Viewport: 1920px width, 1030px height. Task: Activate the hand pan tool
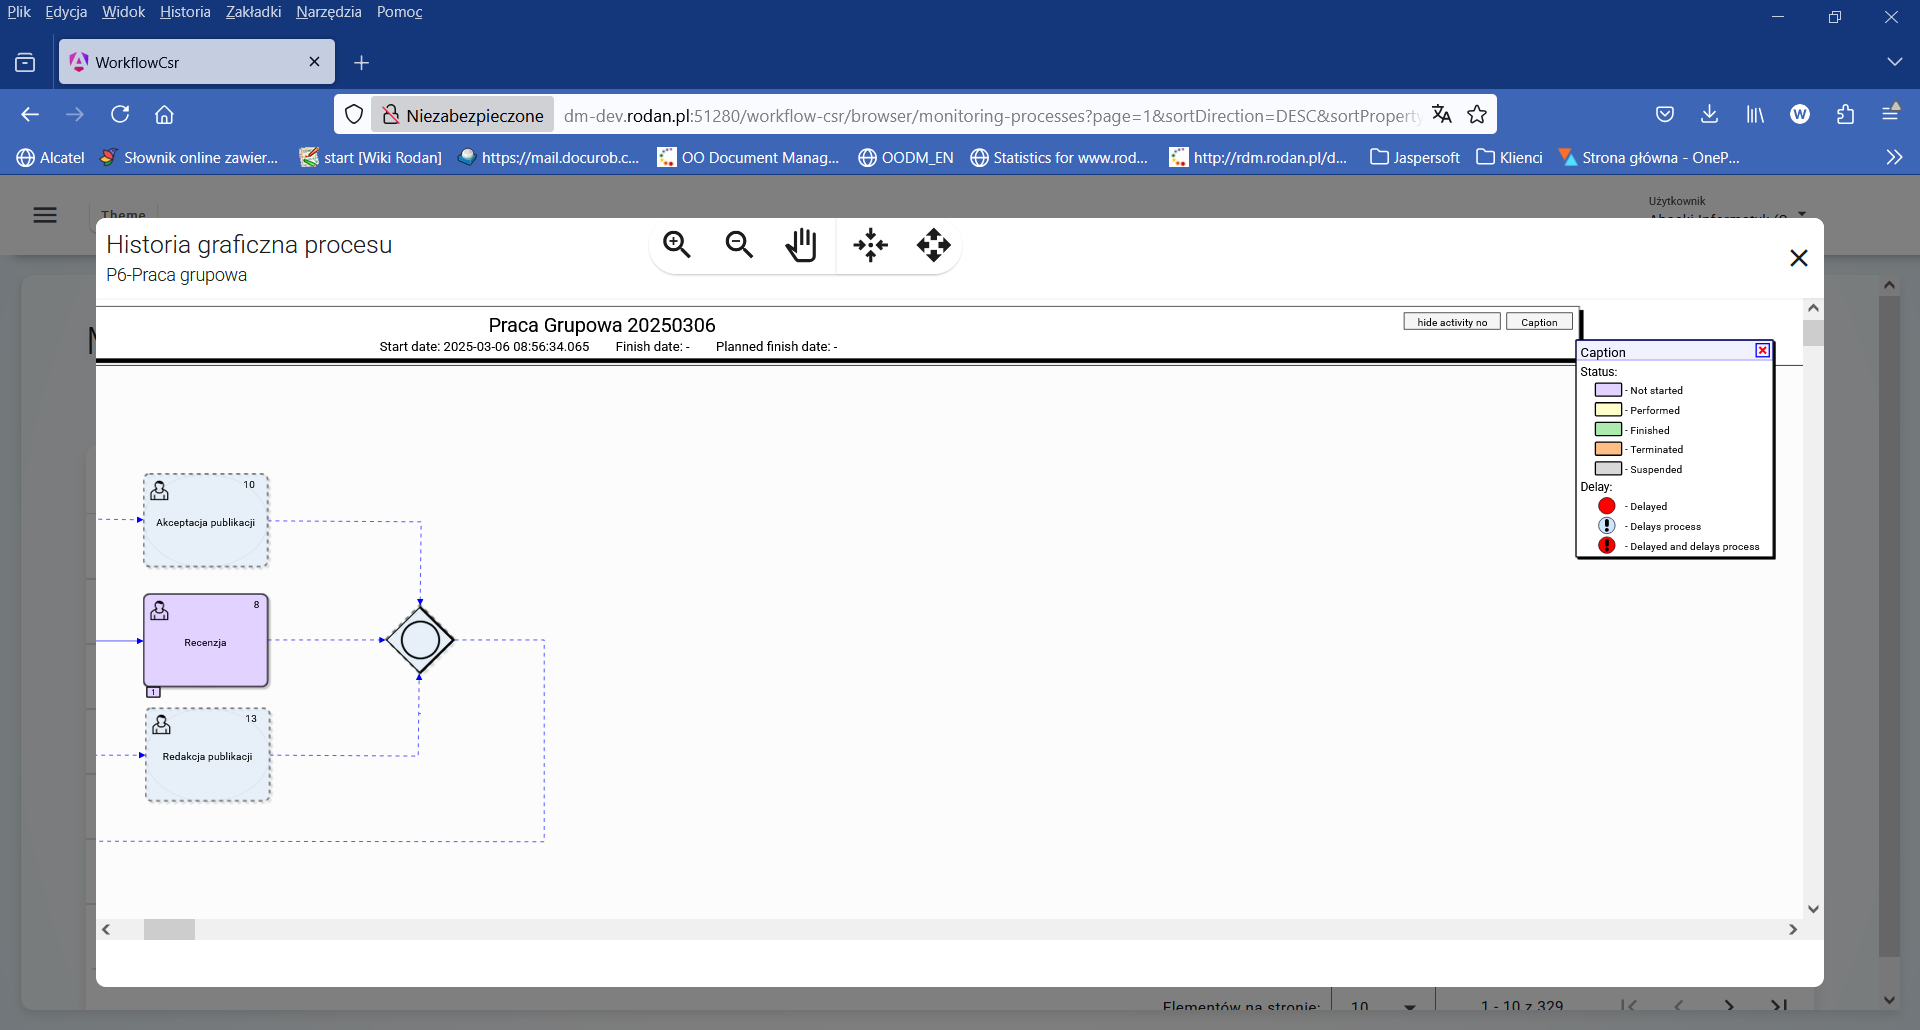(802, 245)
